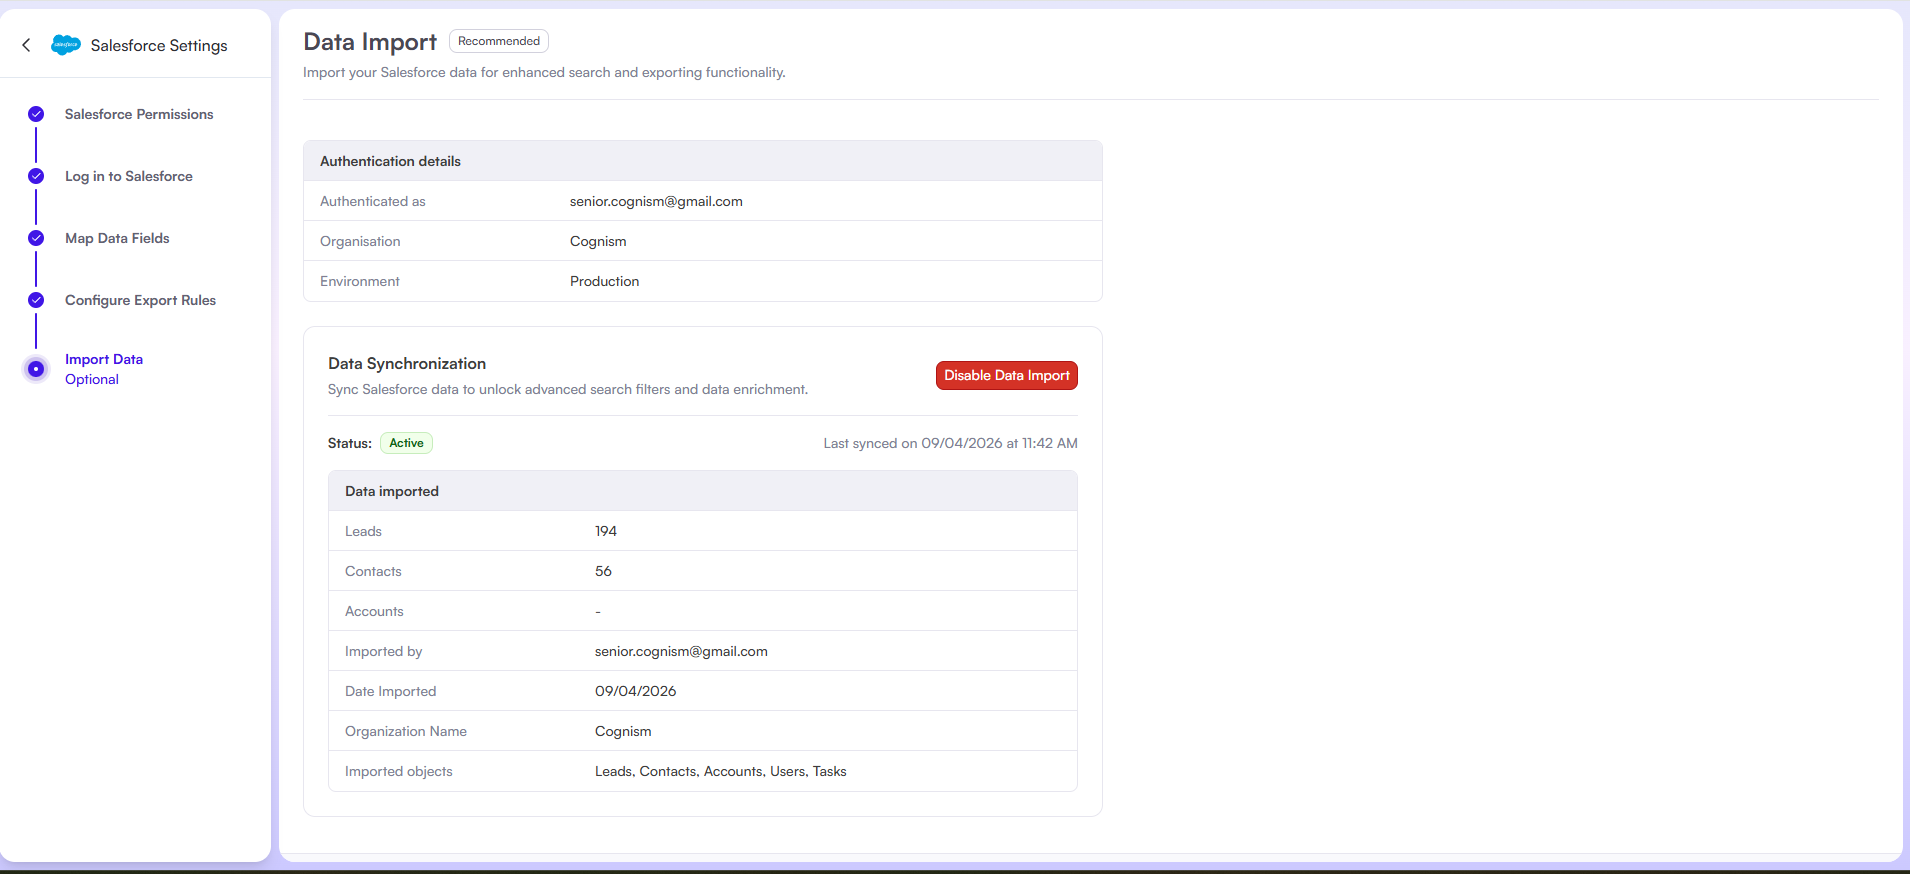
Task: Click the Recommended badge next to Data Import
Action: click(498, 41)
